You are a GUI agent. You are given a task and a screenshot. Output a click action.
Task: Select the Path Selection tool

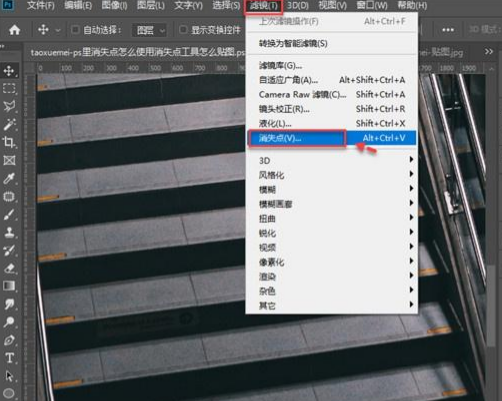point(9,376)
